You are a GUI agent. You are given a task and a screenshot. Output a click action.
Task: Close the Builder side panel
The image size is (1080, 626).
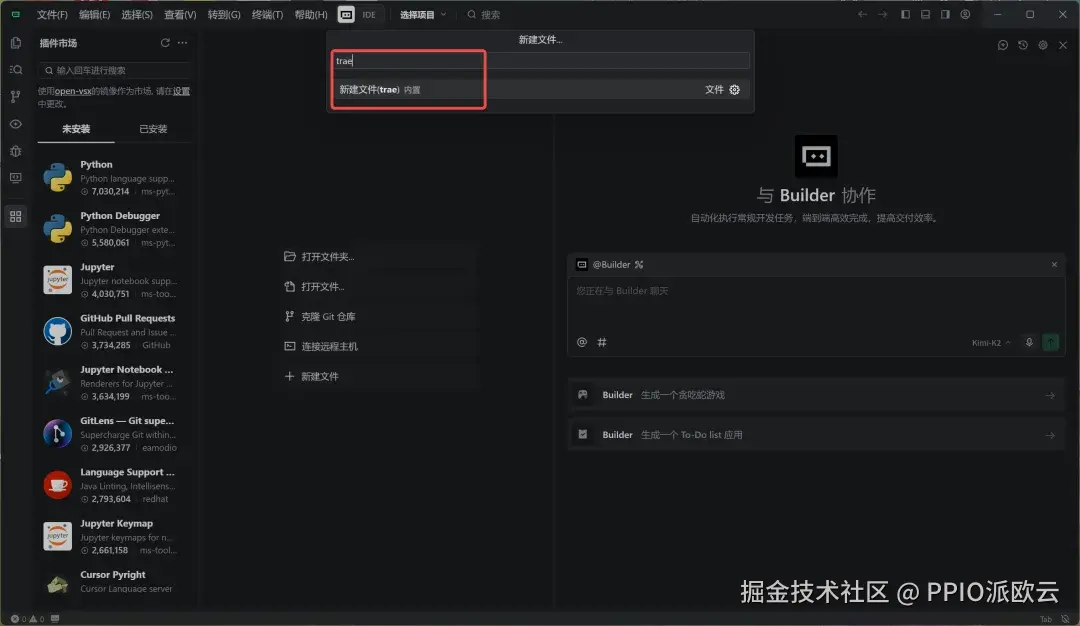tap(1063, 45)
